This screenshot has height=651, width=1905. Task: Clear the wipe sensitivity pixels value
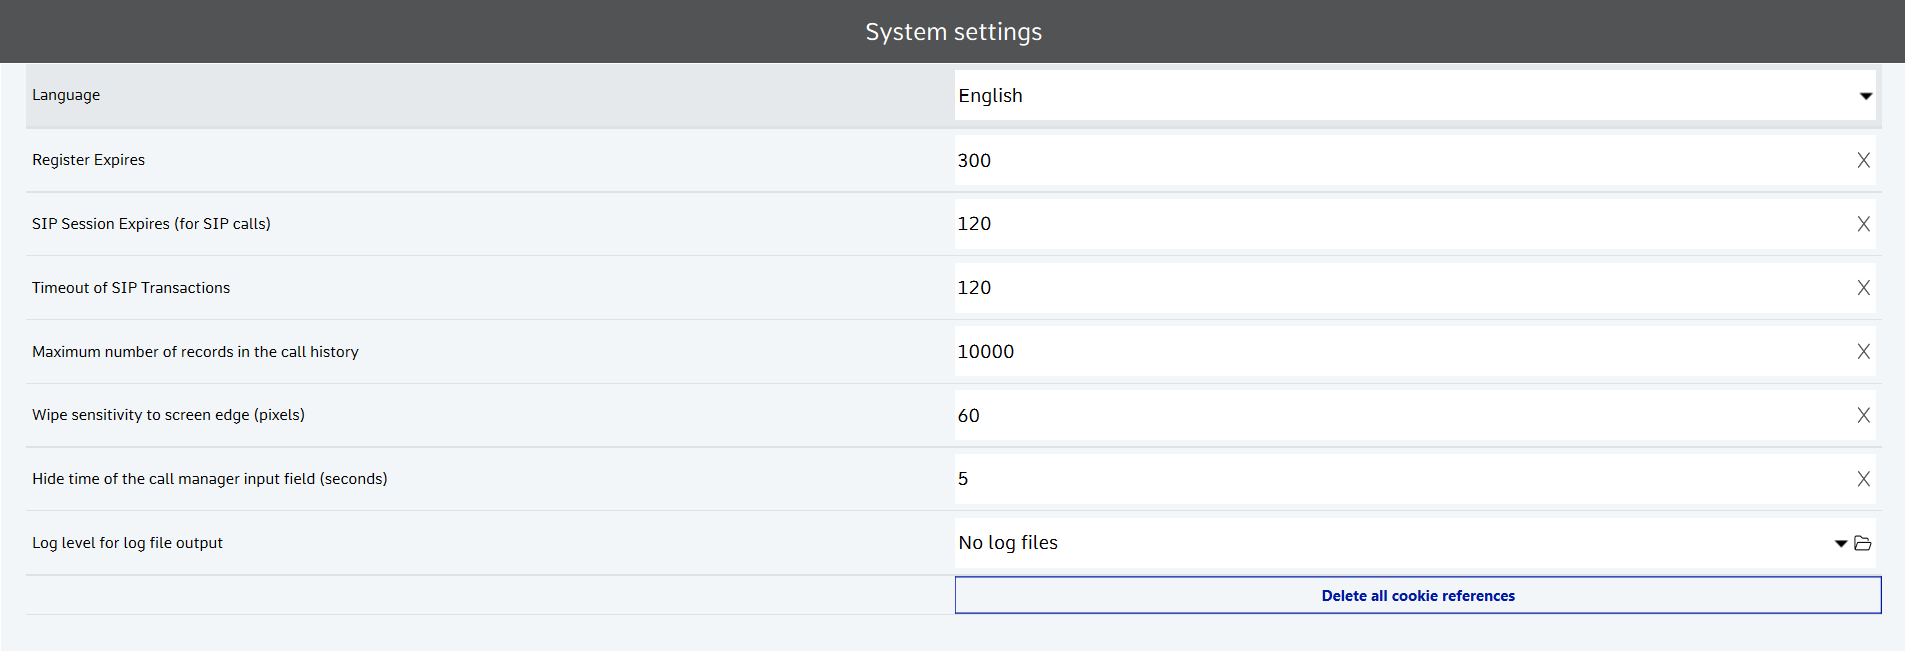[x=1863, y=415]
